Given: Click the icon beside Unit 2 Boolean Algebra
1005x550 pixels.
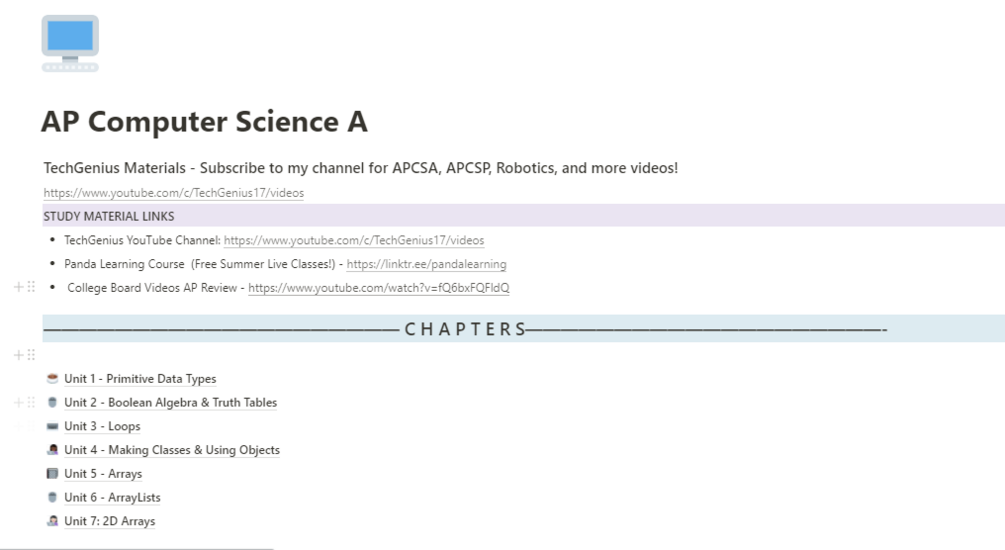Looking at the screenshot, I should [52, 402].
